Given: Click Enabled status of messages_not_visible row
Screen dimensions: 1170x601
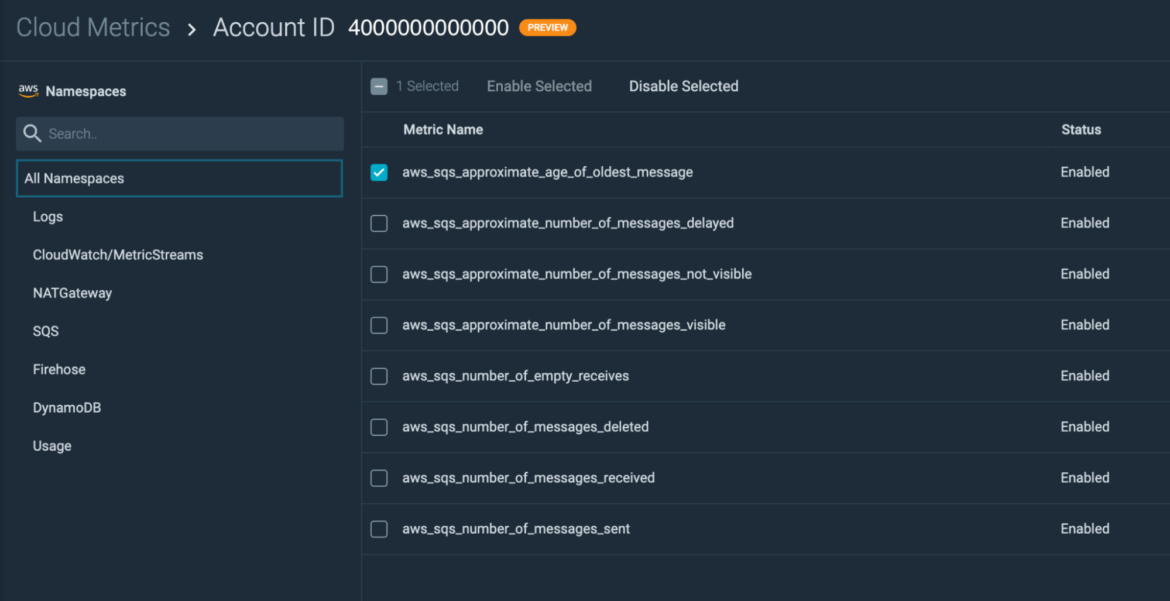Looking at the screenshot, I should (x=1085, y=274).
